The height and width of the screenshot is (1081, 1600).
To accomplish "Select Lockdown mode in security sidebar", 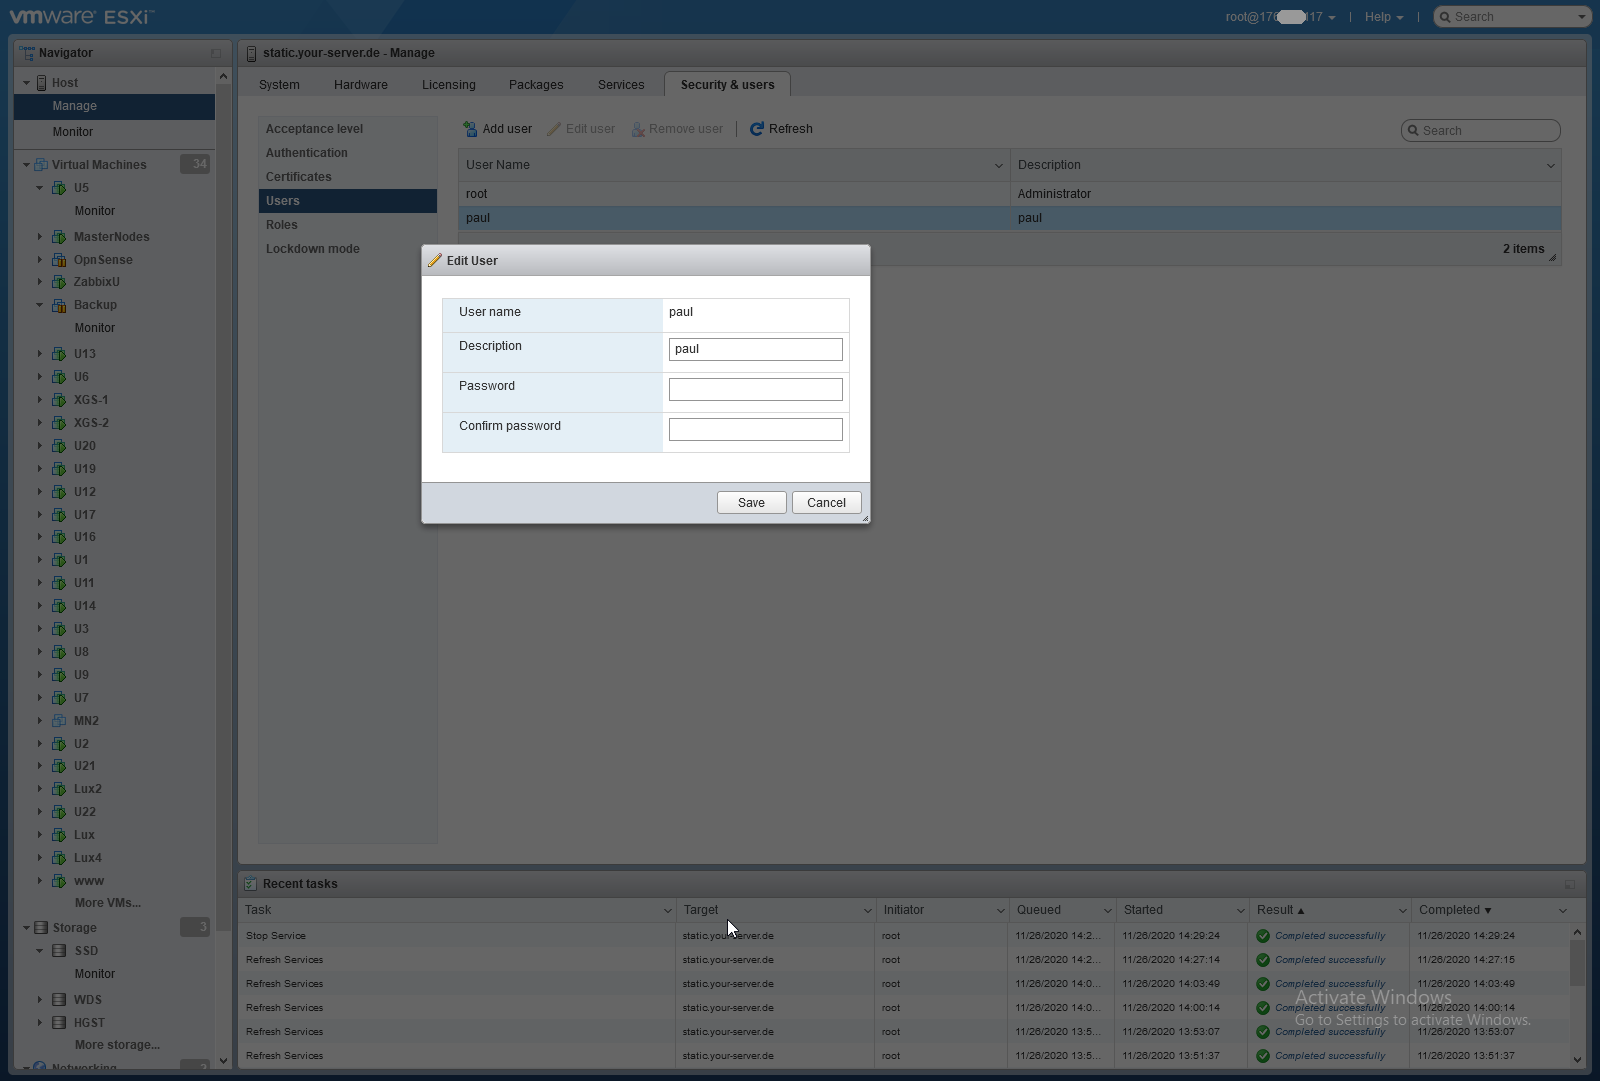I will [x=347, y=249].
